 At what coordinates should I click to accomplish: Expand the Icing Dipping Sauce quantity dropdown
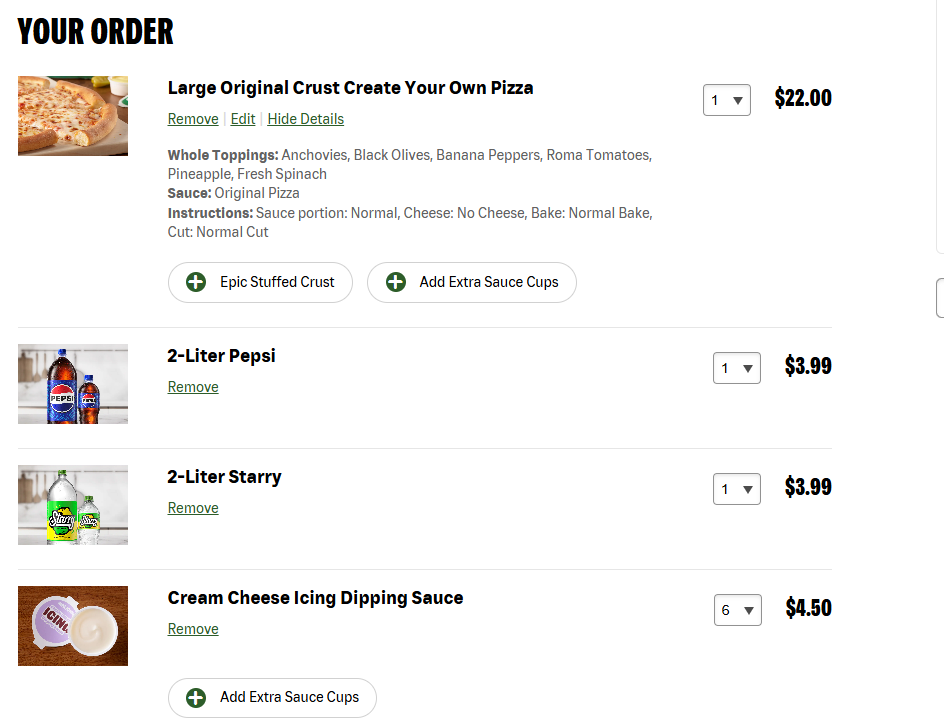point(738,610)
